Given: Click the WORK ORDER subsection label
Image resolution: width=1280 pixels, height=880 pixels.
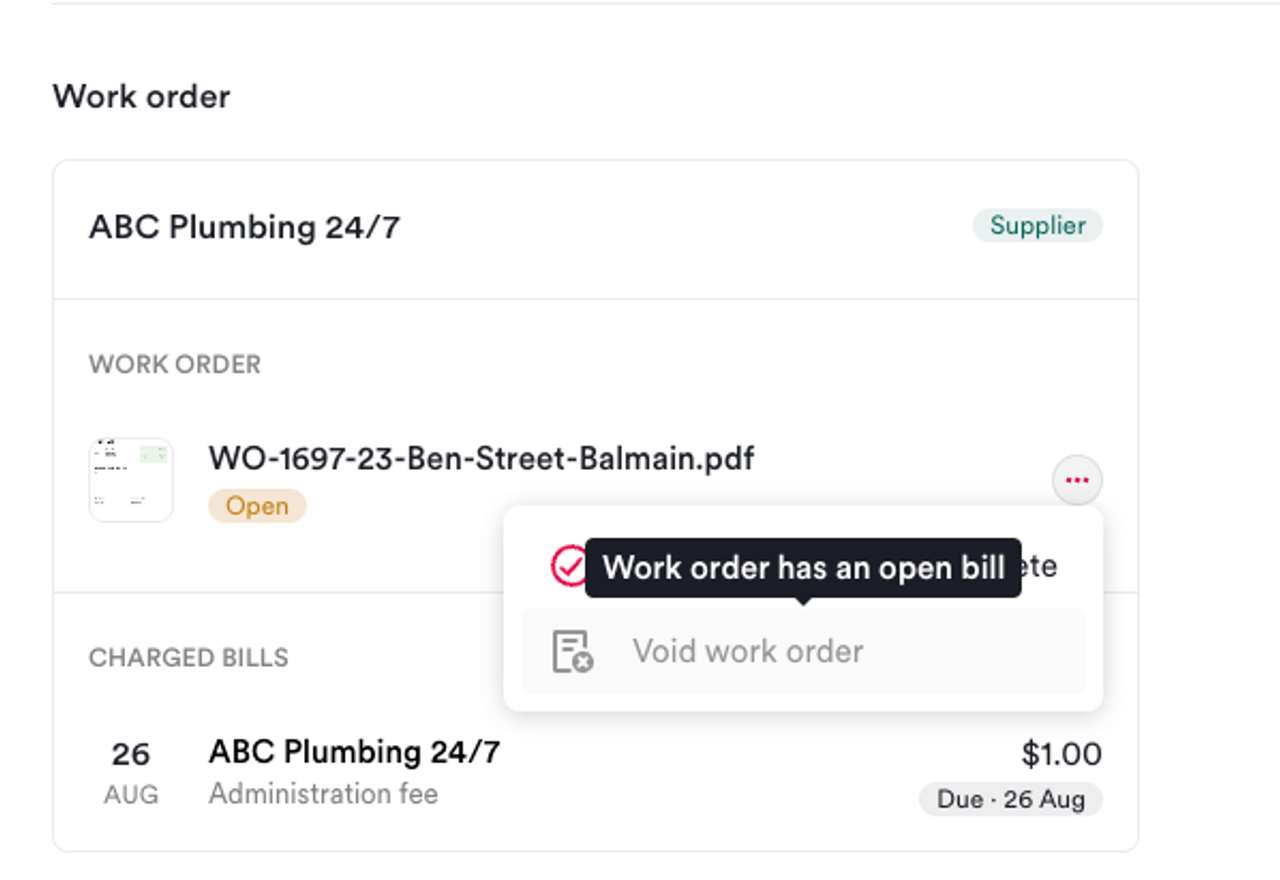Looking at the screenshot, I should point(175,364).
